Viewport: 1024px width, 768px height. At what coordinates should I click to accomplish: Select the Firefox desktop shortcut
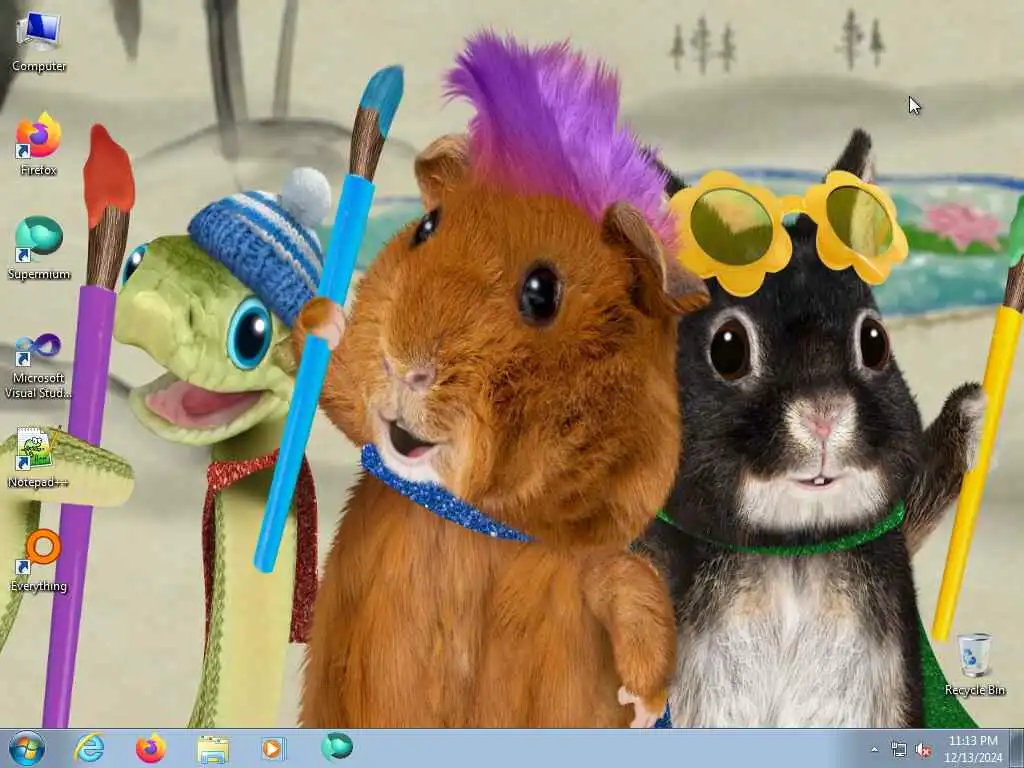tap(39, 144)
